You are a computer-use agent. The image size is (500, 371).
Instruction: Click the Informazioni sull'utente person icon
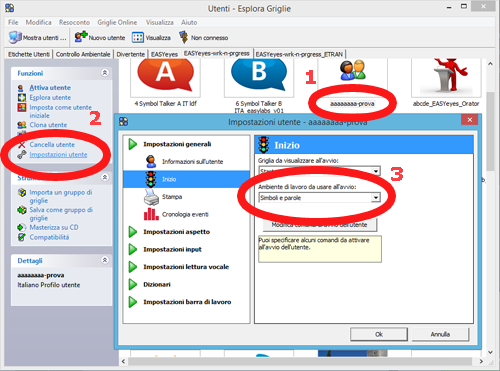151,161
